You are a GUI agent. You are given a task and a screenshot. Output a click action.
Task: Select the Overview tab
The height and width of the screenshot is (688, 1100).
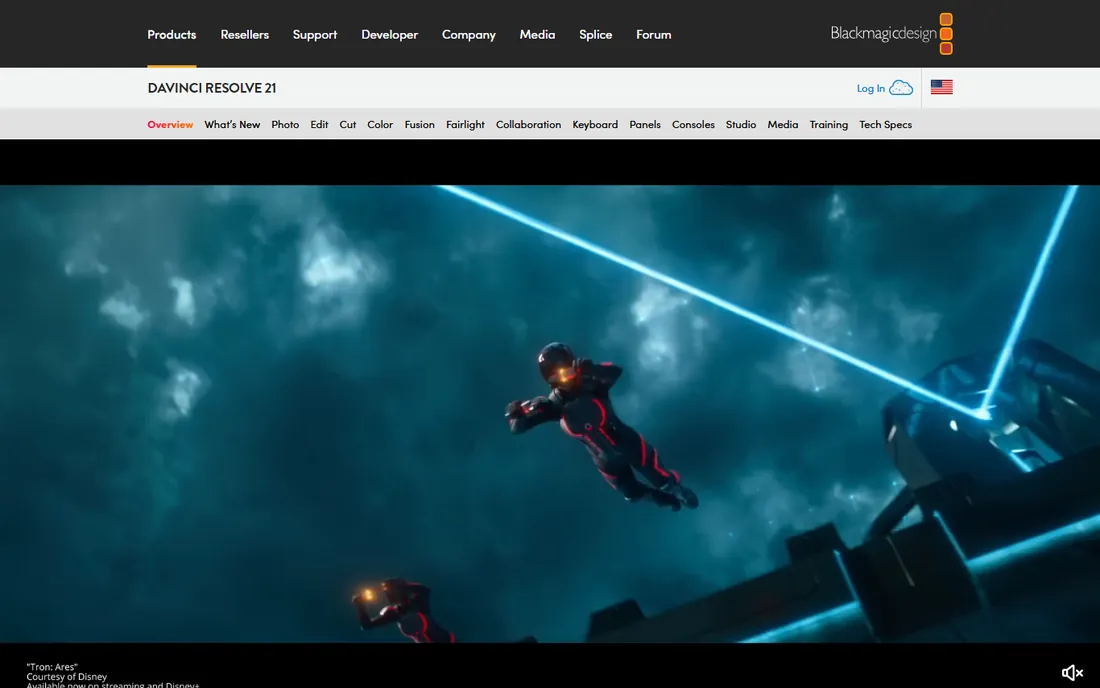point(170,124)
